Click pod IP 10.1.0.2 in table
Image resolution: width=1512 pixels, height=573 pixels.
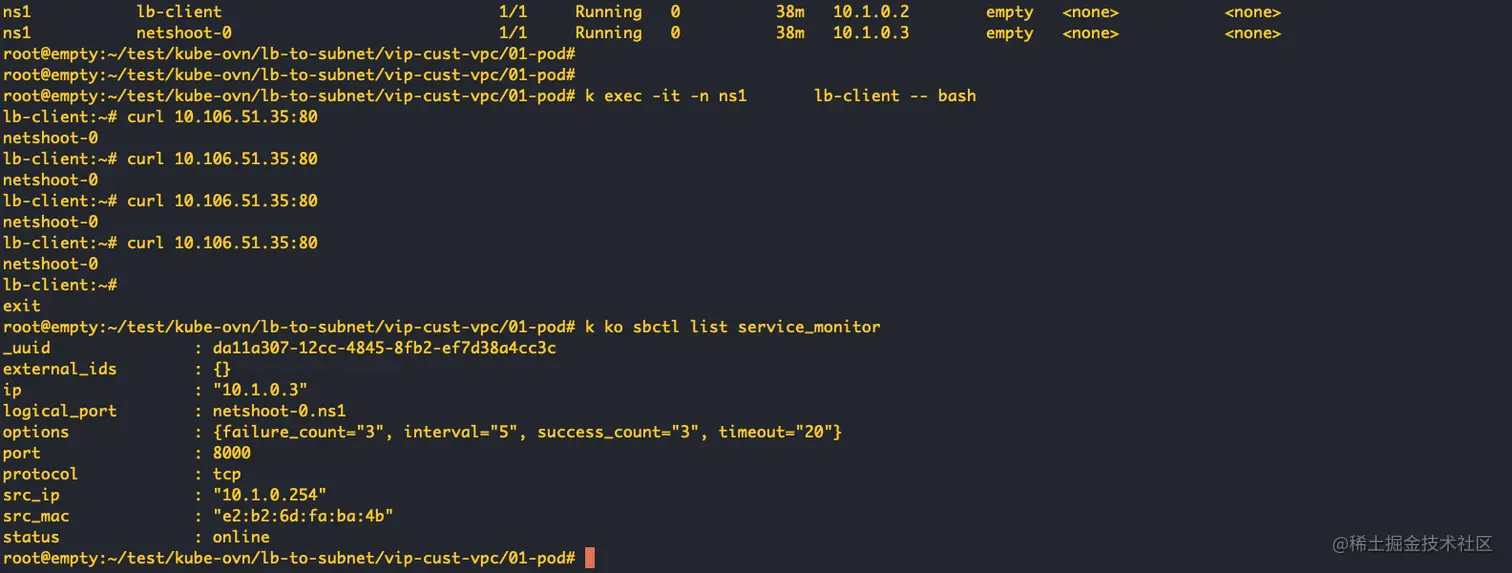pyautogui.click(x=871, y=12)
